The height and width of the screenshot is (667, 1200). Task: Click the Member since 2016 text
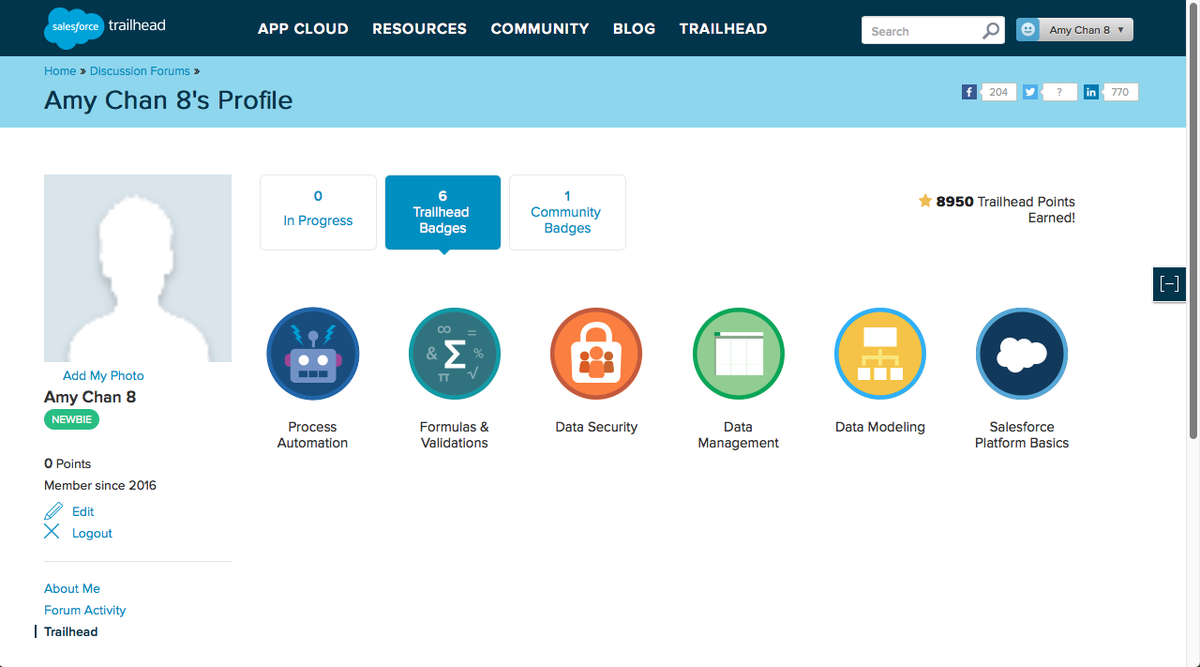pyautogui.click(x=100, y=485)
